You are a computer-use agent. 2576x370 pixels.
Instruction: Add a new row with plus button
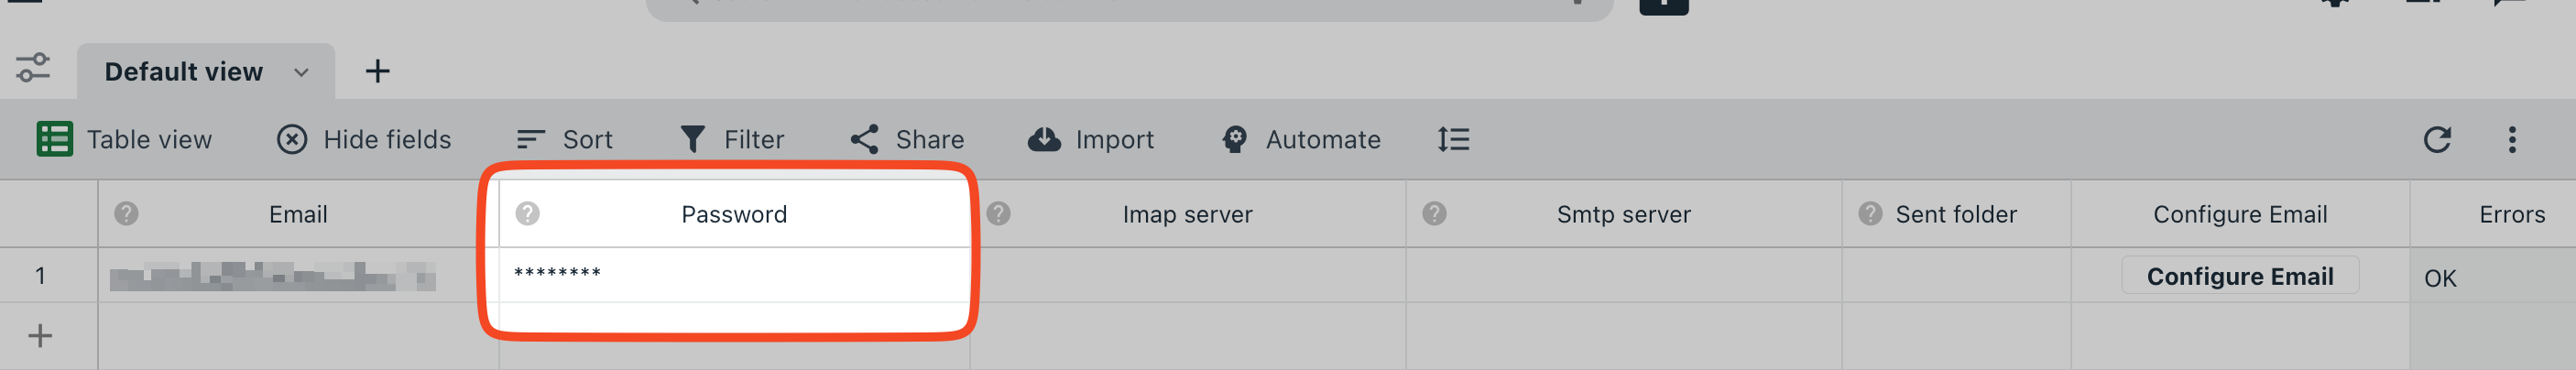pos(40,336)
